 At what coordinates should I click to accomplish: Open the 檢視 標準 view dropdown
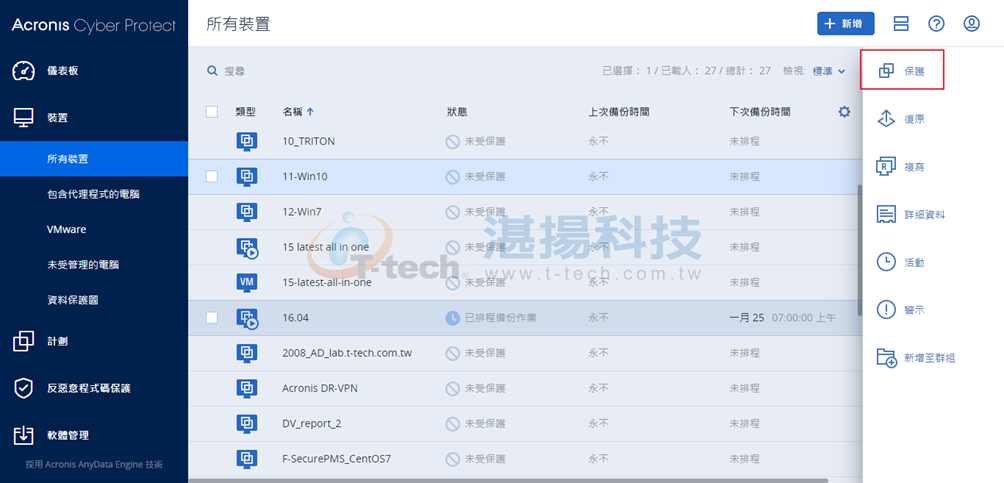pos(829,71)
